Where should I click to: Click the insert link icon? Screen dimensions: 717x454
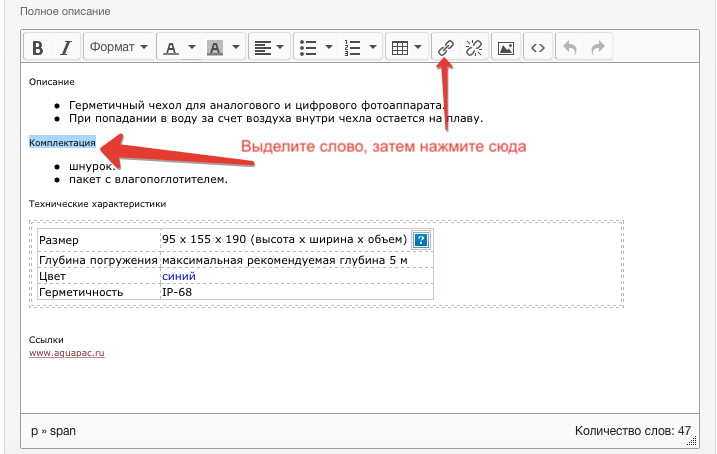click(x=447, y=47)
